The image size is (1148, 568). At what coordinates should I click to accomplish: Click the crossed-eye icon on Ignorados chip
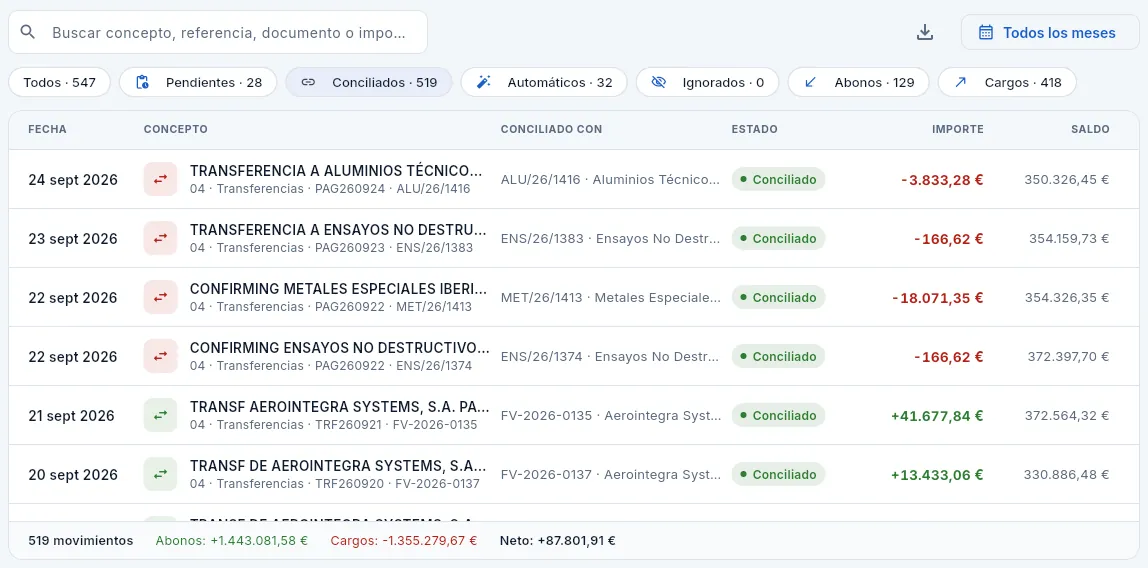pos(658,83)
